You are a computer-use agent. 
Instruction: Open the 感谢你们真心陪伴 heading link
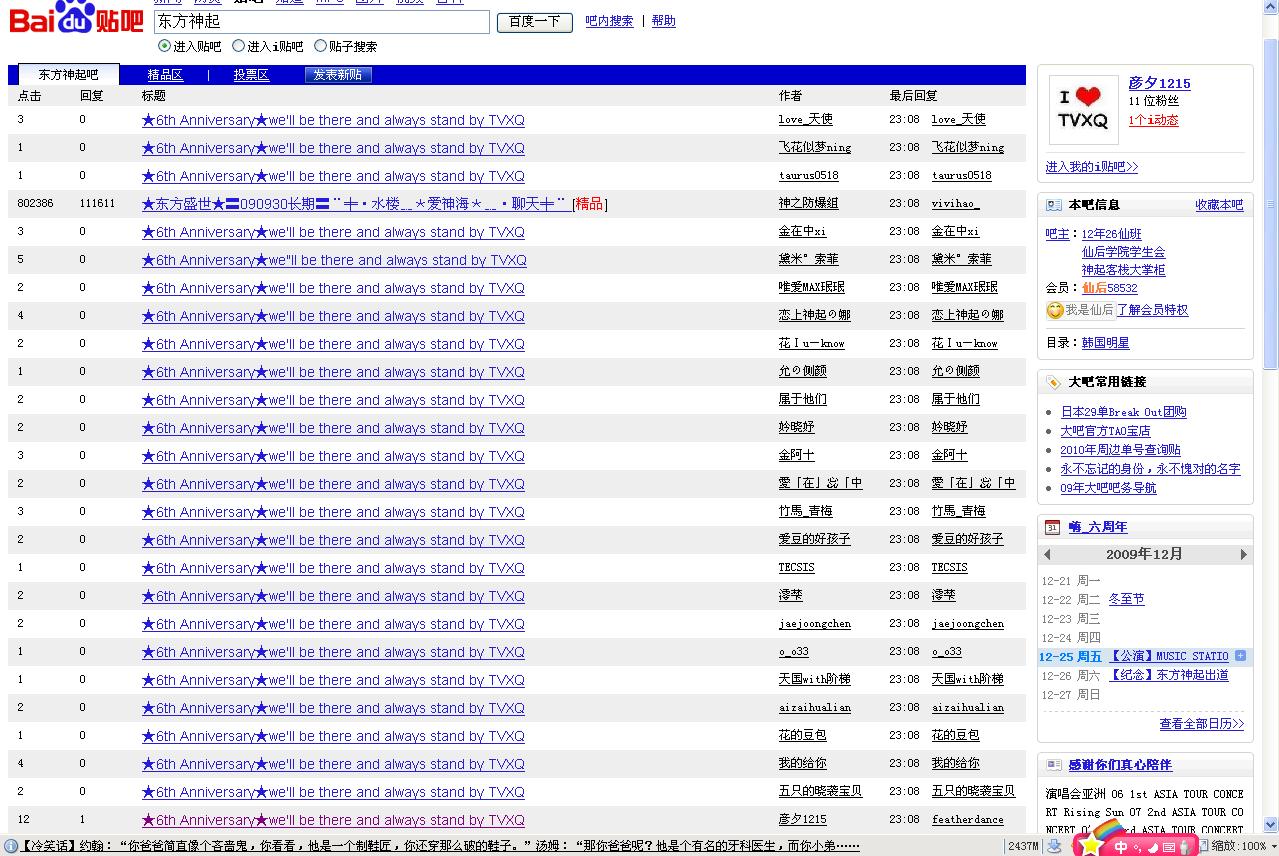(1120, 765)
